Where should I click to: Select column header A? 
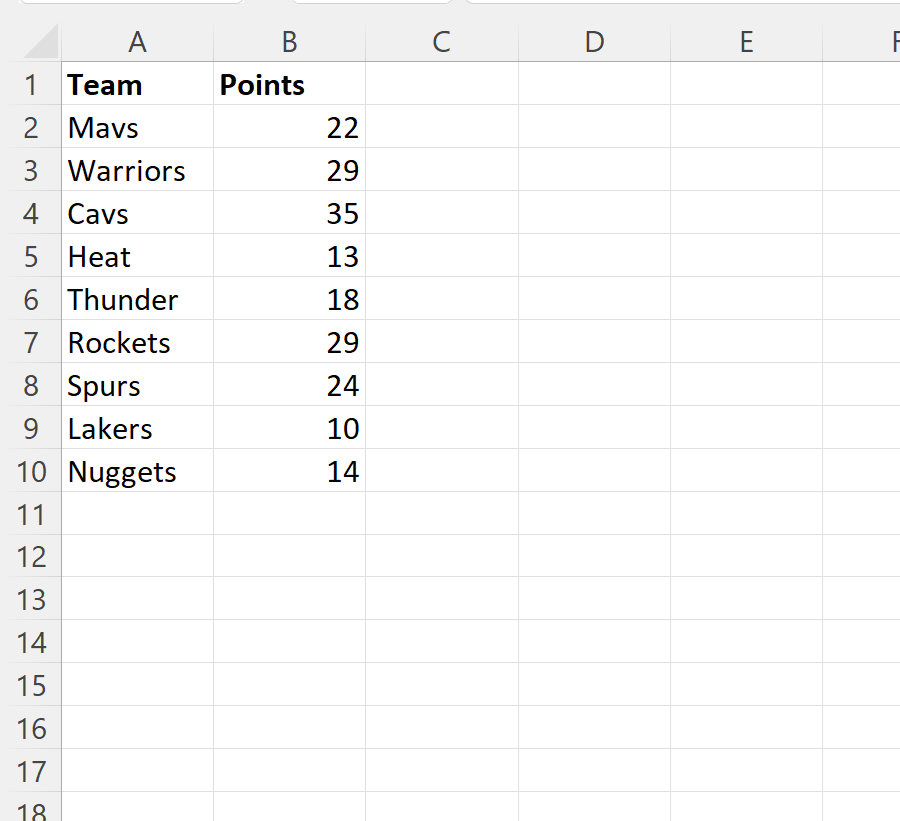click(x=137, y=42)
